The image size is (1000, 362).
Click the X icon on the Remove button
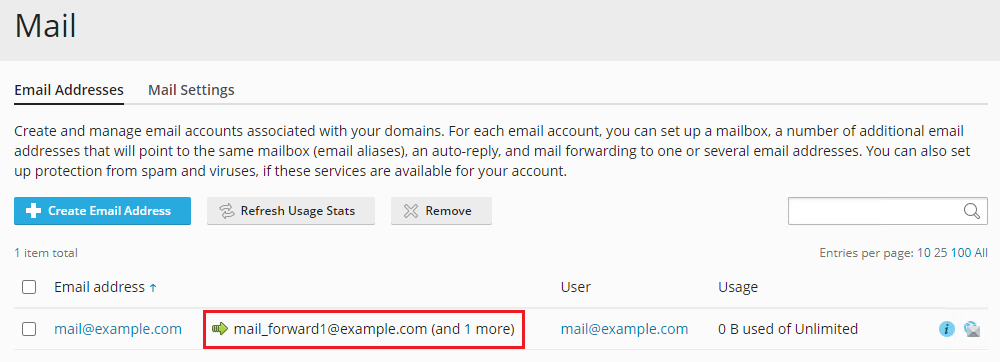click(411, 211)
